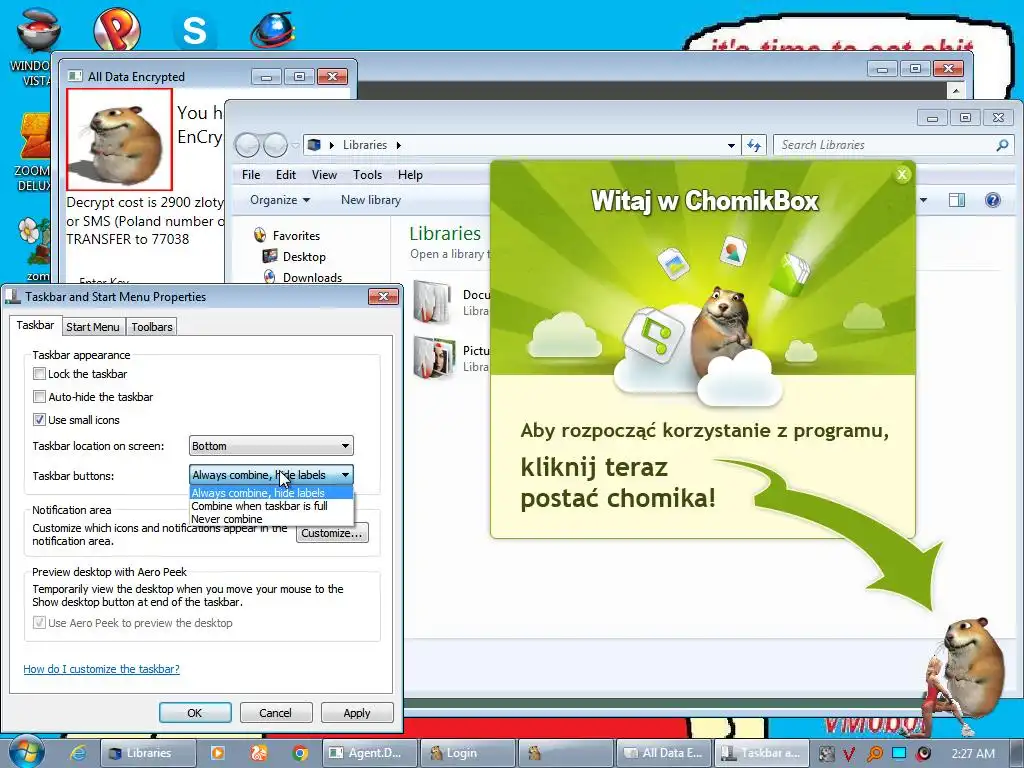The width and height of the screenshot is (1024, 768).
Task: Open Taskbar location on screen dropdown
Action: click(271, 446)
